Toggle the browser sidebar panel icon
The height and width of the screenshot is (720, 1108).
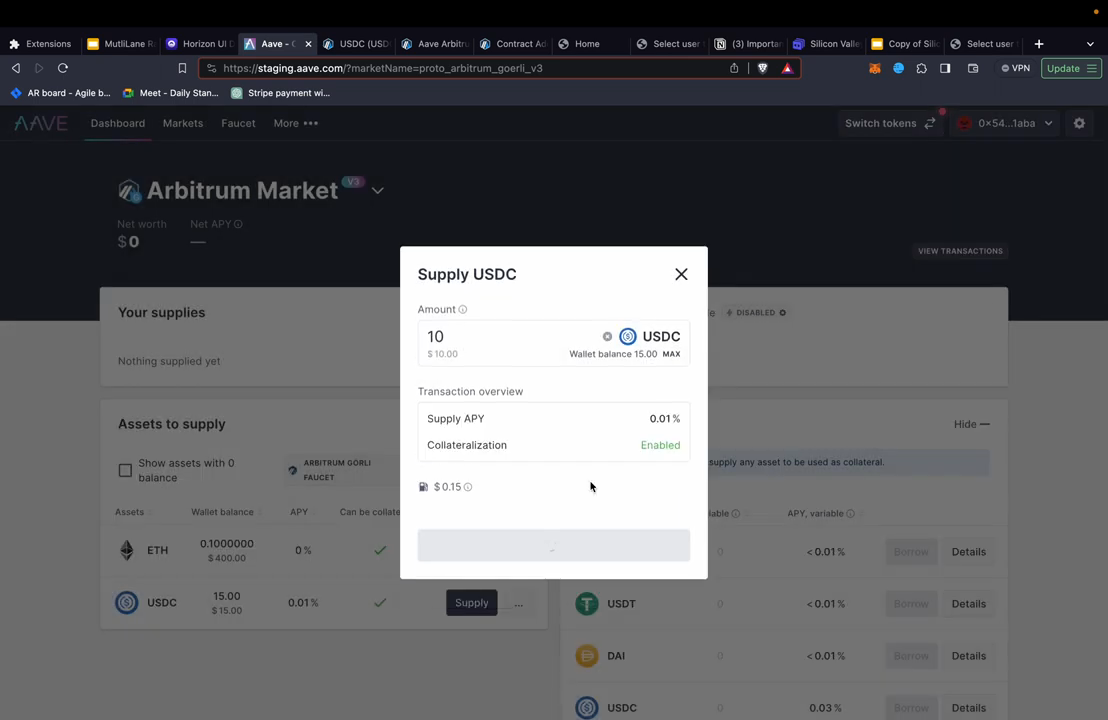coord(945,68)
